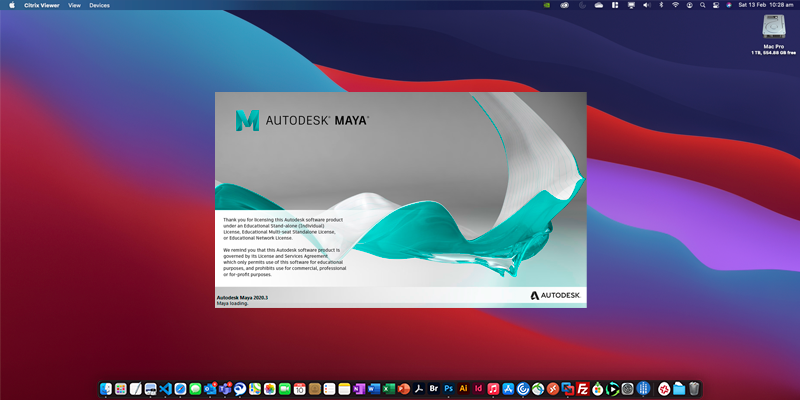
Task: Open the blue folder stack in the Dock
Action: coord(679,389)
